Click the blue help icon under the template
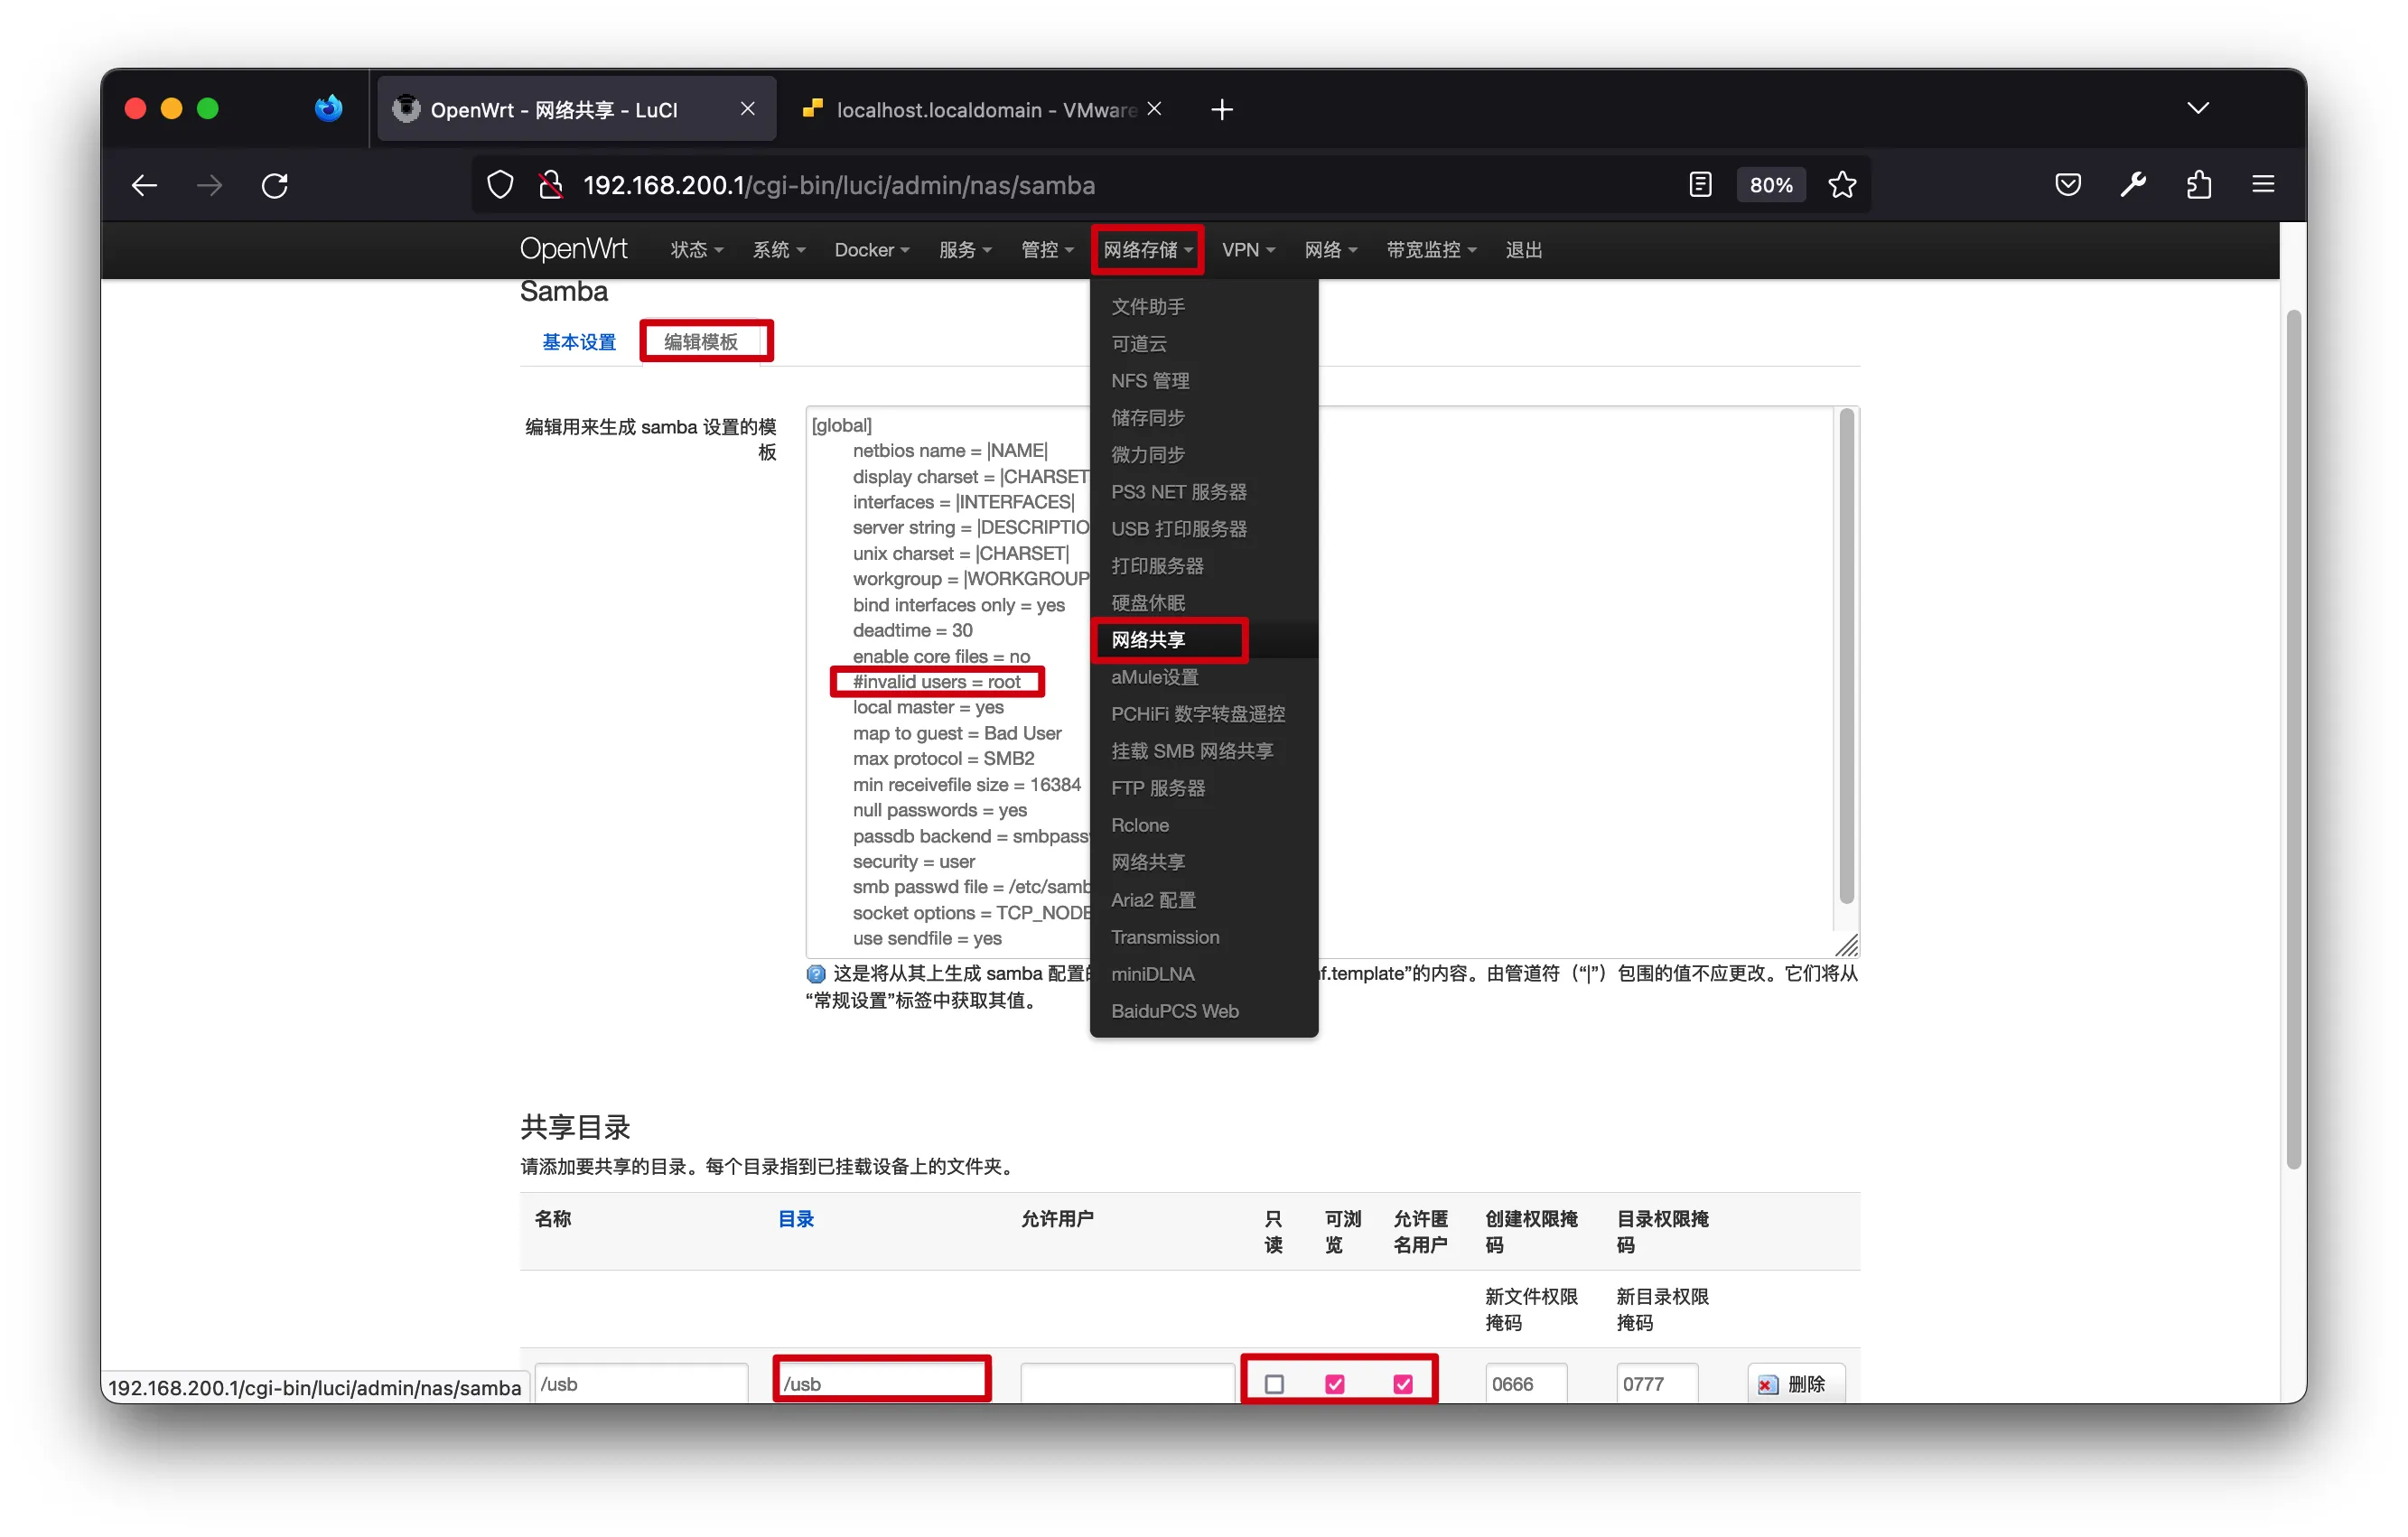The height and width of the screenshot is (1537, 2408). point(816,974)
